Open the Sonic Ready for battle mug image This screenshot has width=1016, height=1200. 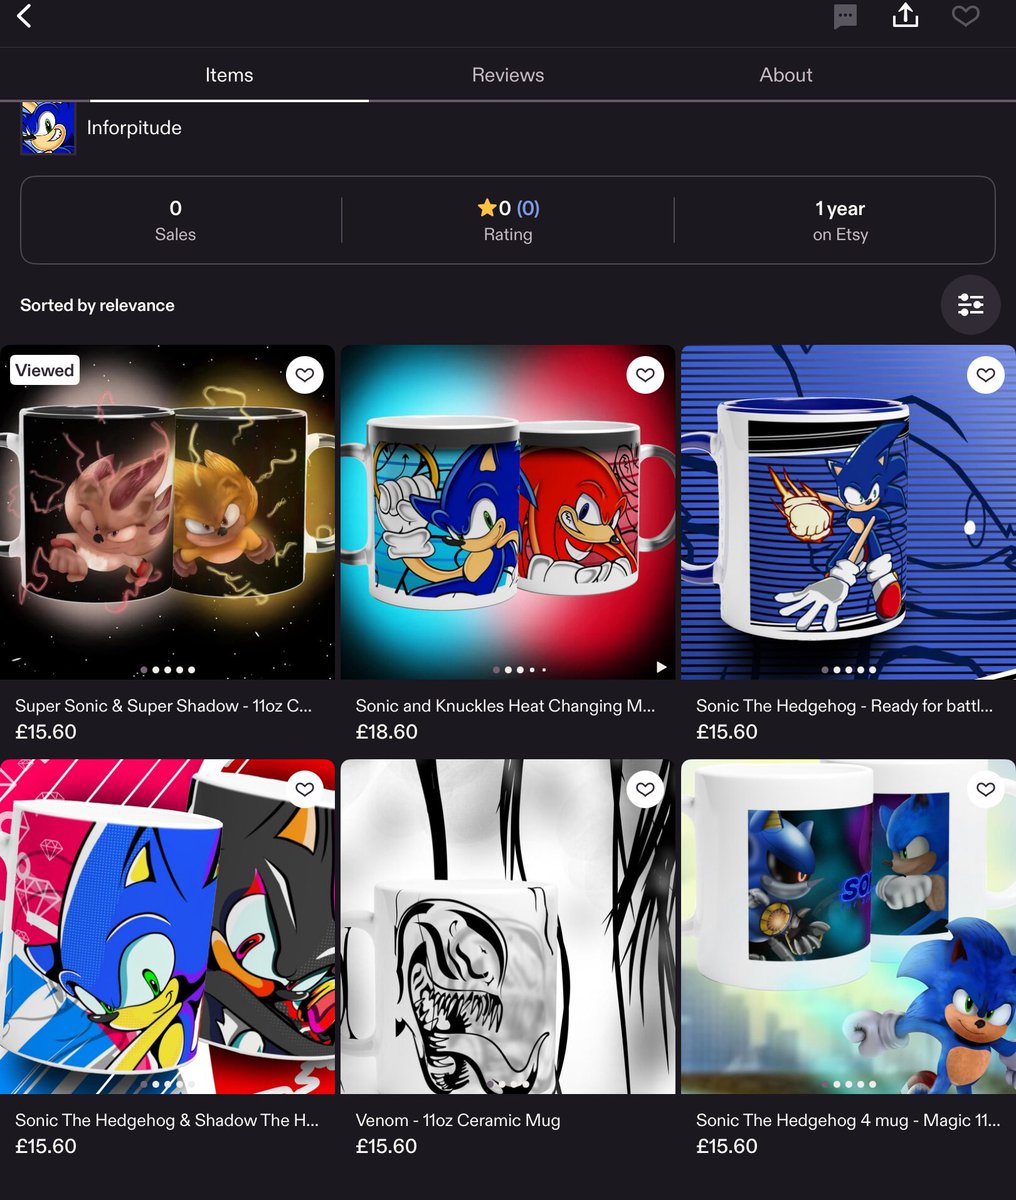point(848,512)
